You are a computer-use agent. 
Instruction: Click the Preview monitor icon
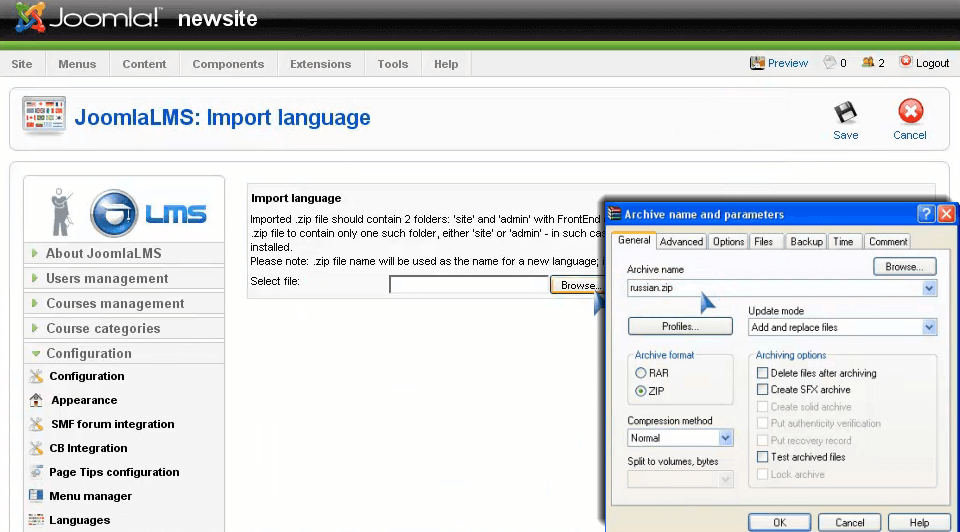coord(757,62)
